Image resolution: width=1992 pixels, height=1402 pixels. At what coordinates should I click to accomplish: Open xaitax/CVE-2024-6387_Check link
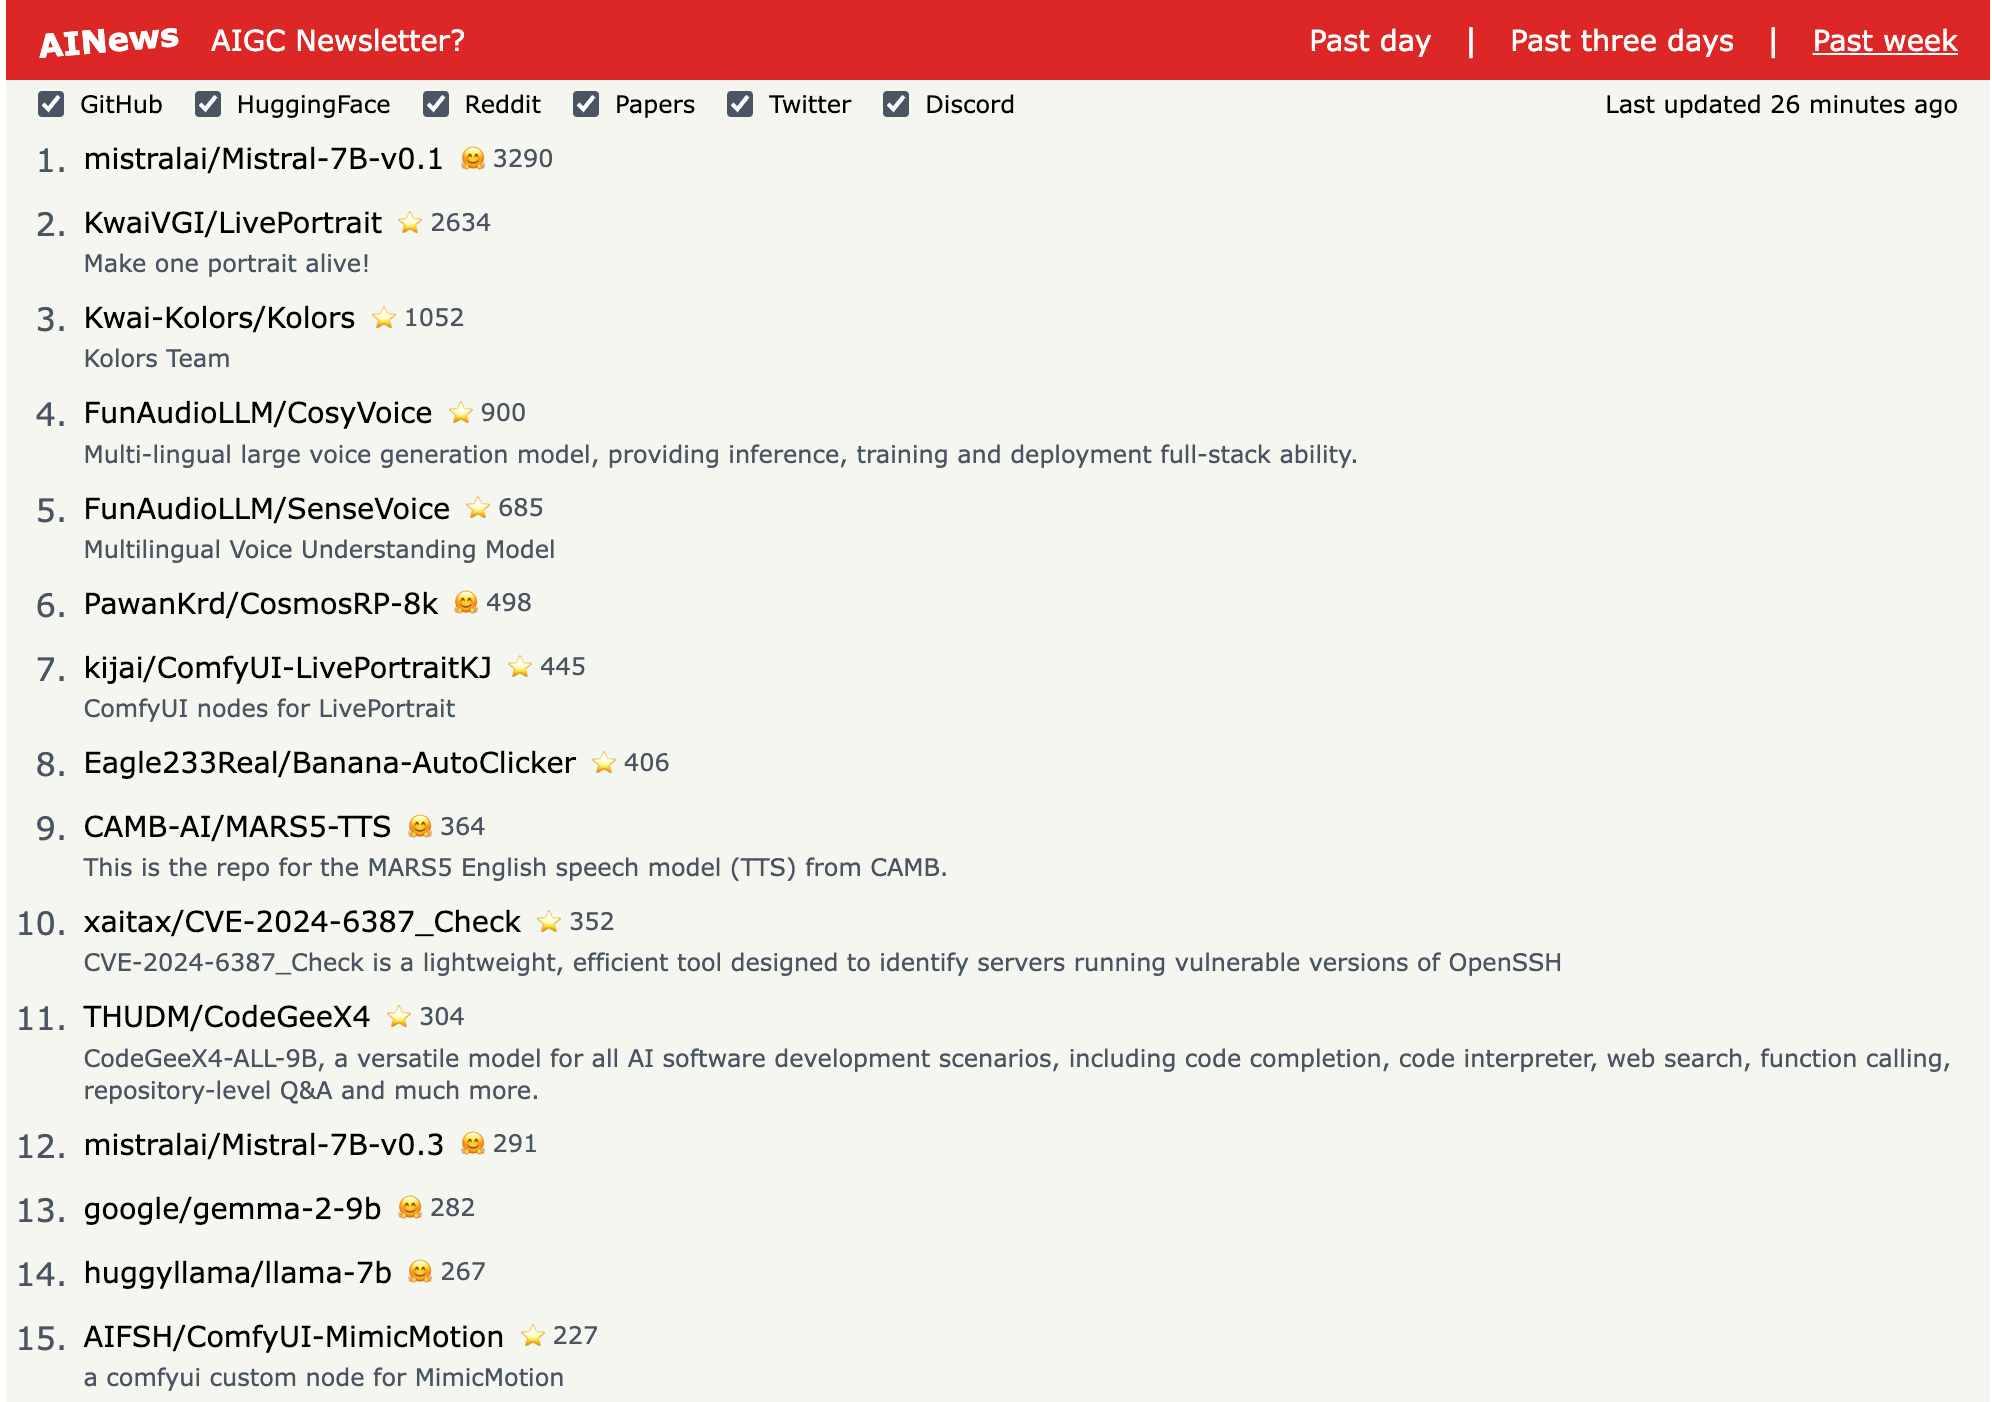(302, 922)
